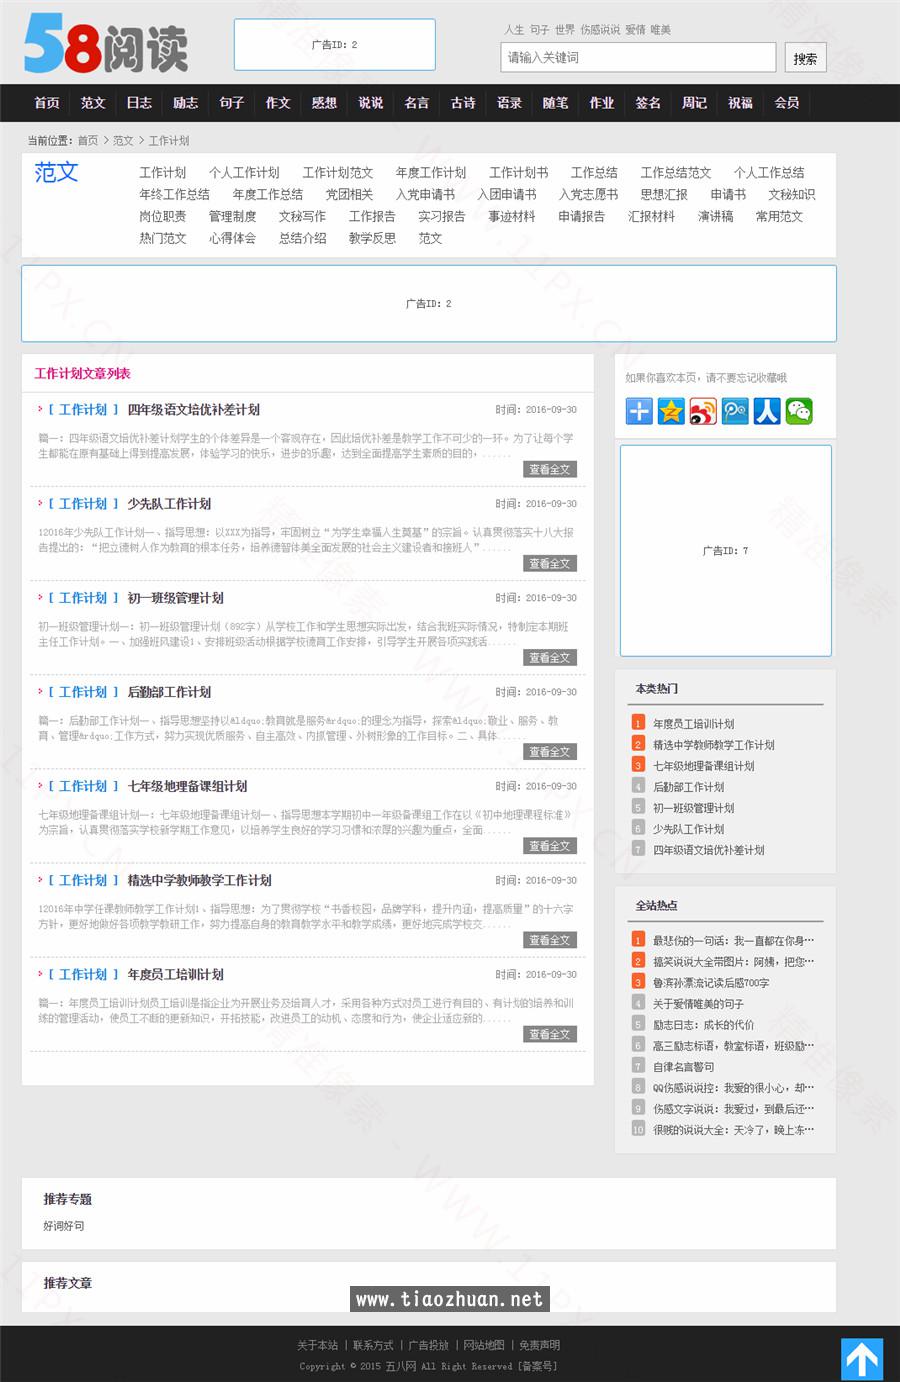Share page via the WeChat icon
This screenshot has width=900, height=1382.
799,410
